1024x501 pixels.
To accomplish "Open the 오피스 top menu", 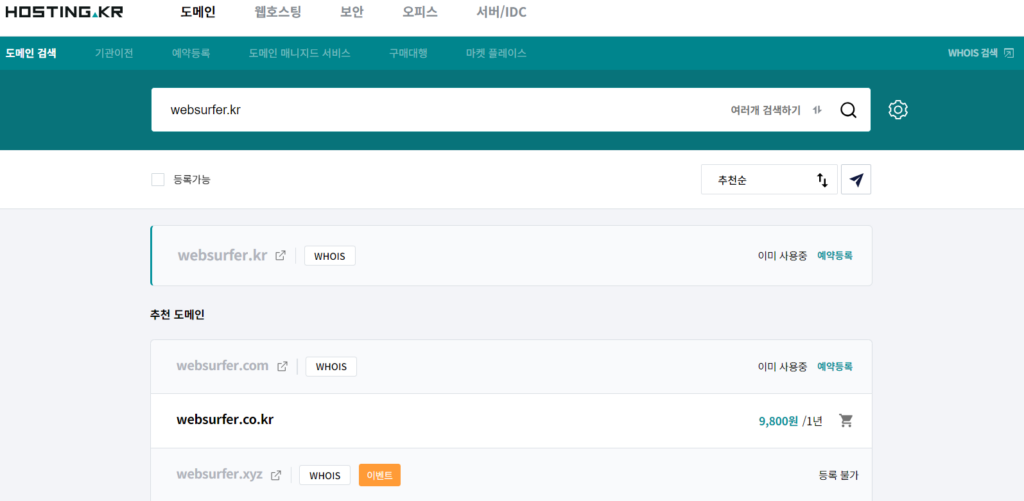I will coord(420,12).
